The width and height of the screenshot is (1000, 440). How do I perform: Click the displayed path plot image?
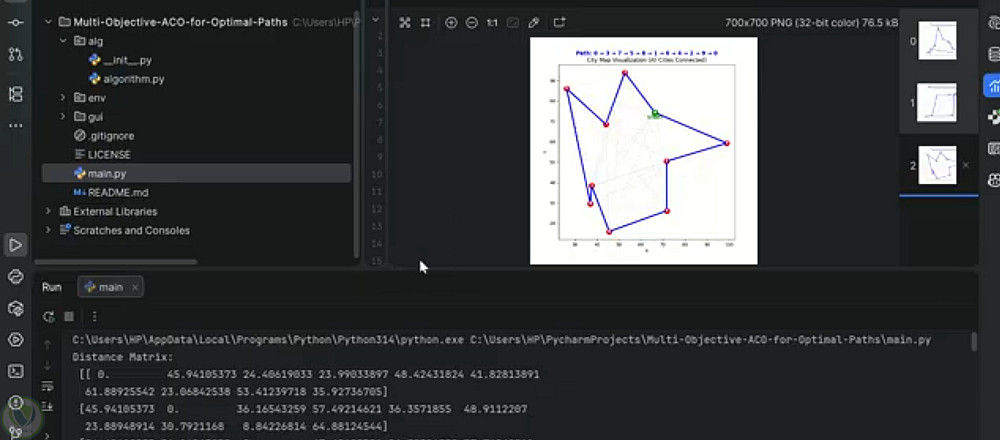(643, 150)
